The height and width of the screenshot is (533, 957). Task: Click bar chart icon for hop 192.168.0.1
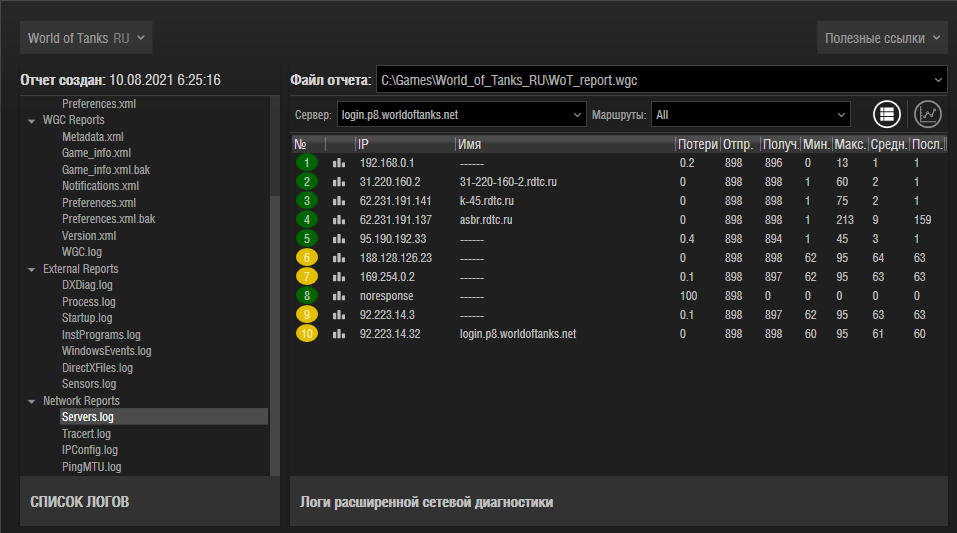click(338, 162)
